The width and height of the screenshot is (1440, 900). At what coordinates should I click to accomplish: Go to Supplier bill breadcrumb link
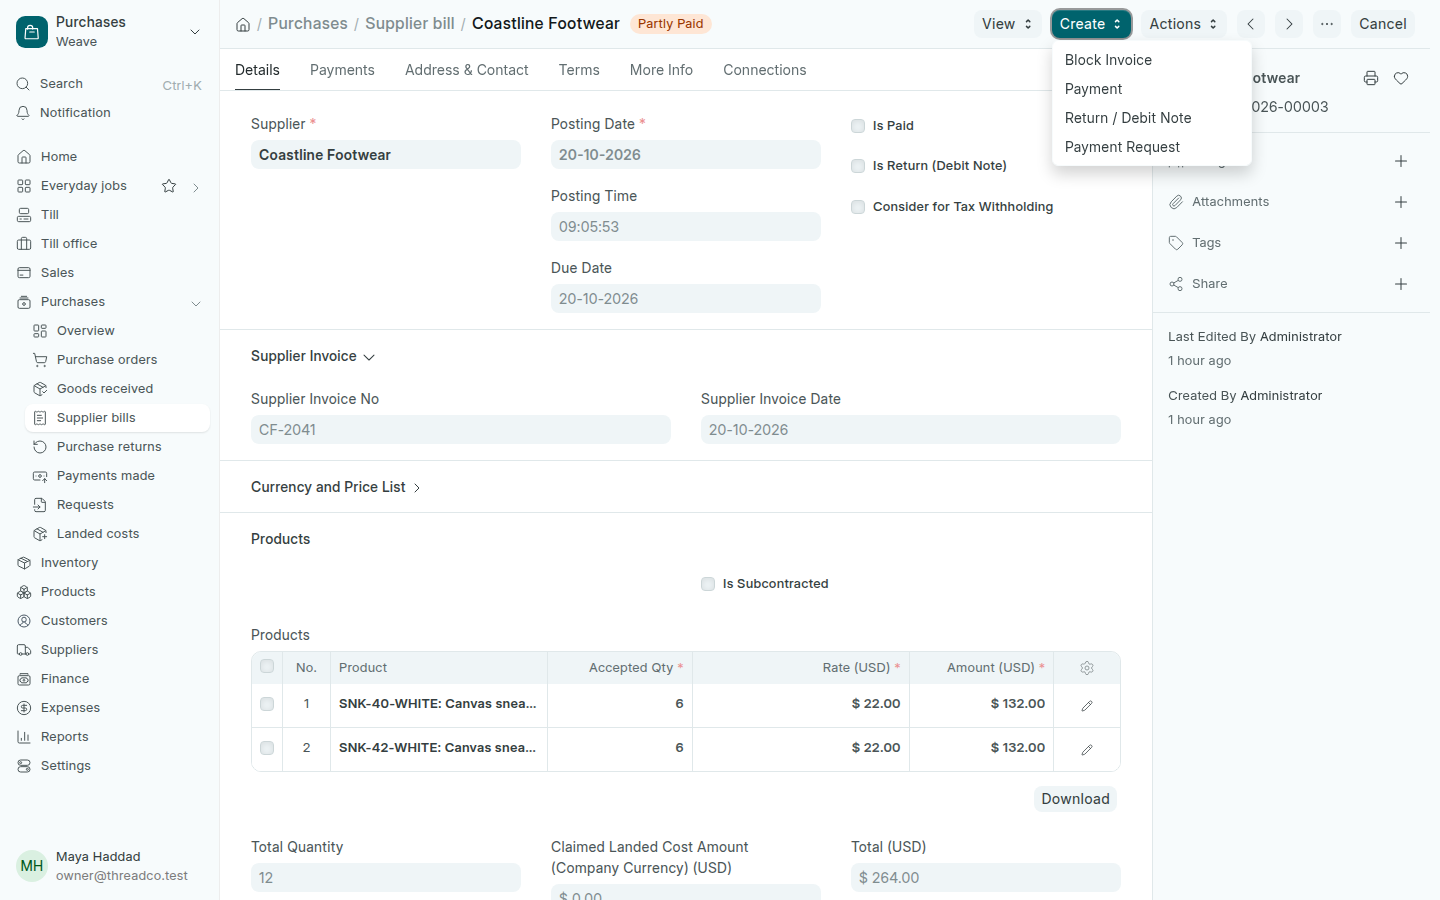coord(410,24)
